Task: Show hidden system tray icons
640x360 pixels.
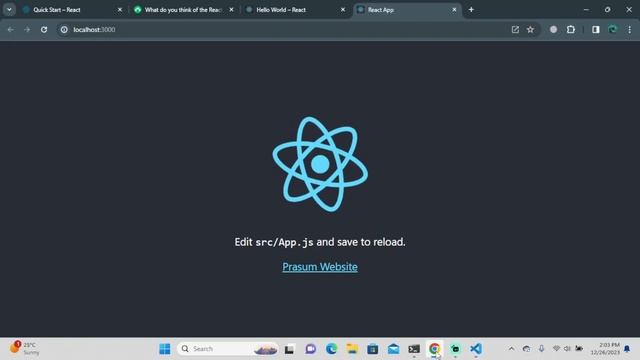Action: click(511, 349)
